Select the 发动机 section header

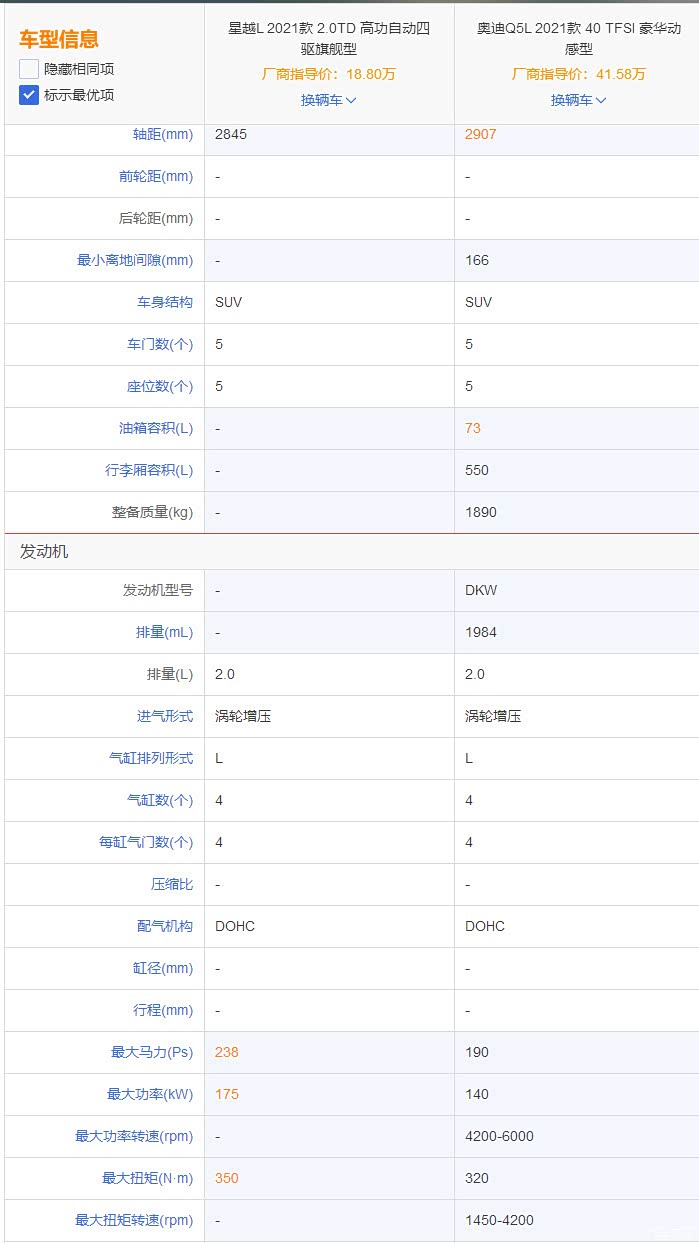(x=44, y=551)
